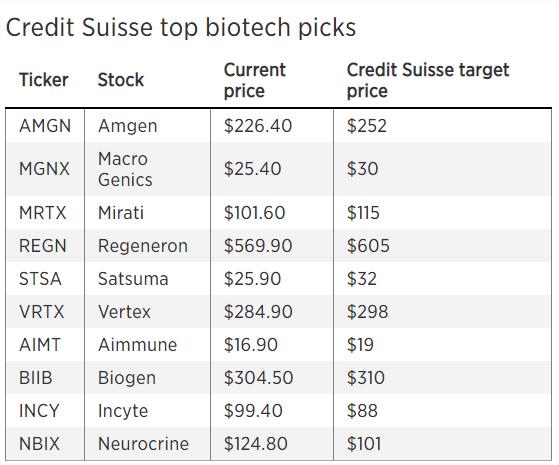This screenshot has height=465, width=559.
Task: Click Regeneron target price $605
Action: pos(368,246)
